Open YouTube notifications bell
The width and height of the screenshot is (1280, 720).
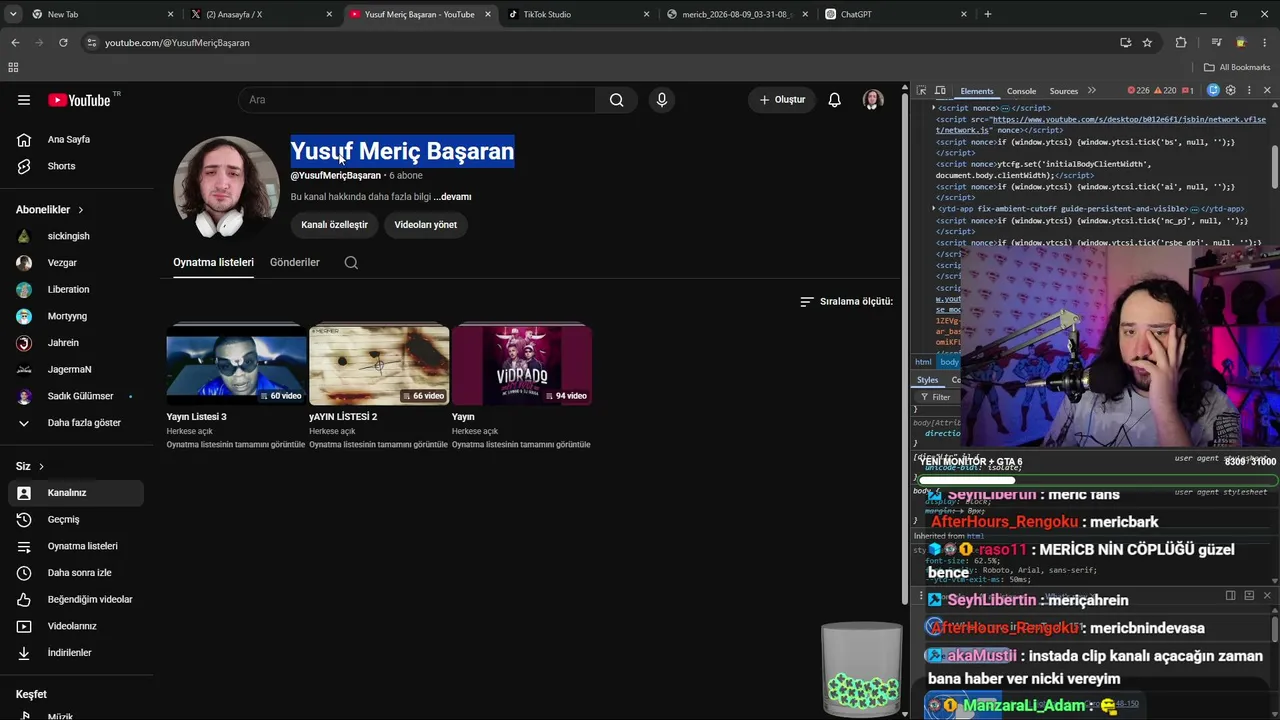click(x=834, y=100)
